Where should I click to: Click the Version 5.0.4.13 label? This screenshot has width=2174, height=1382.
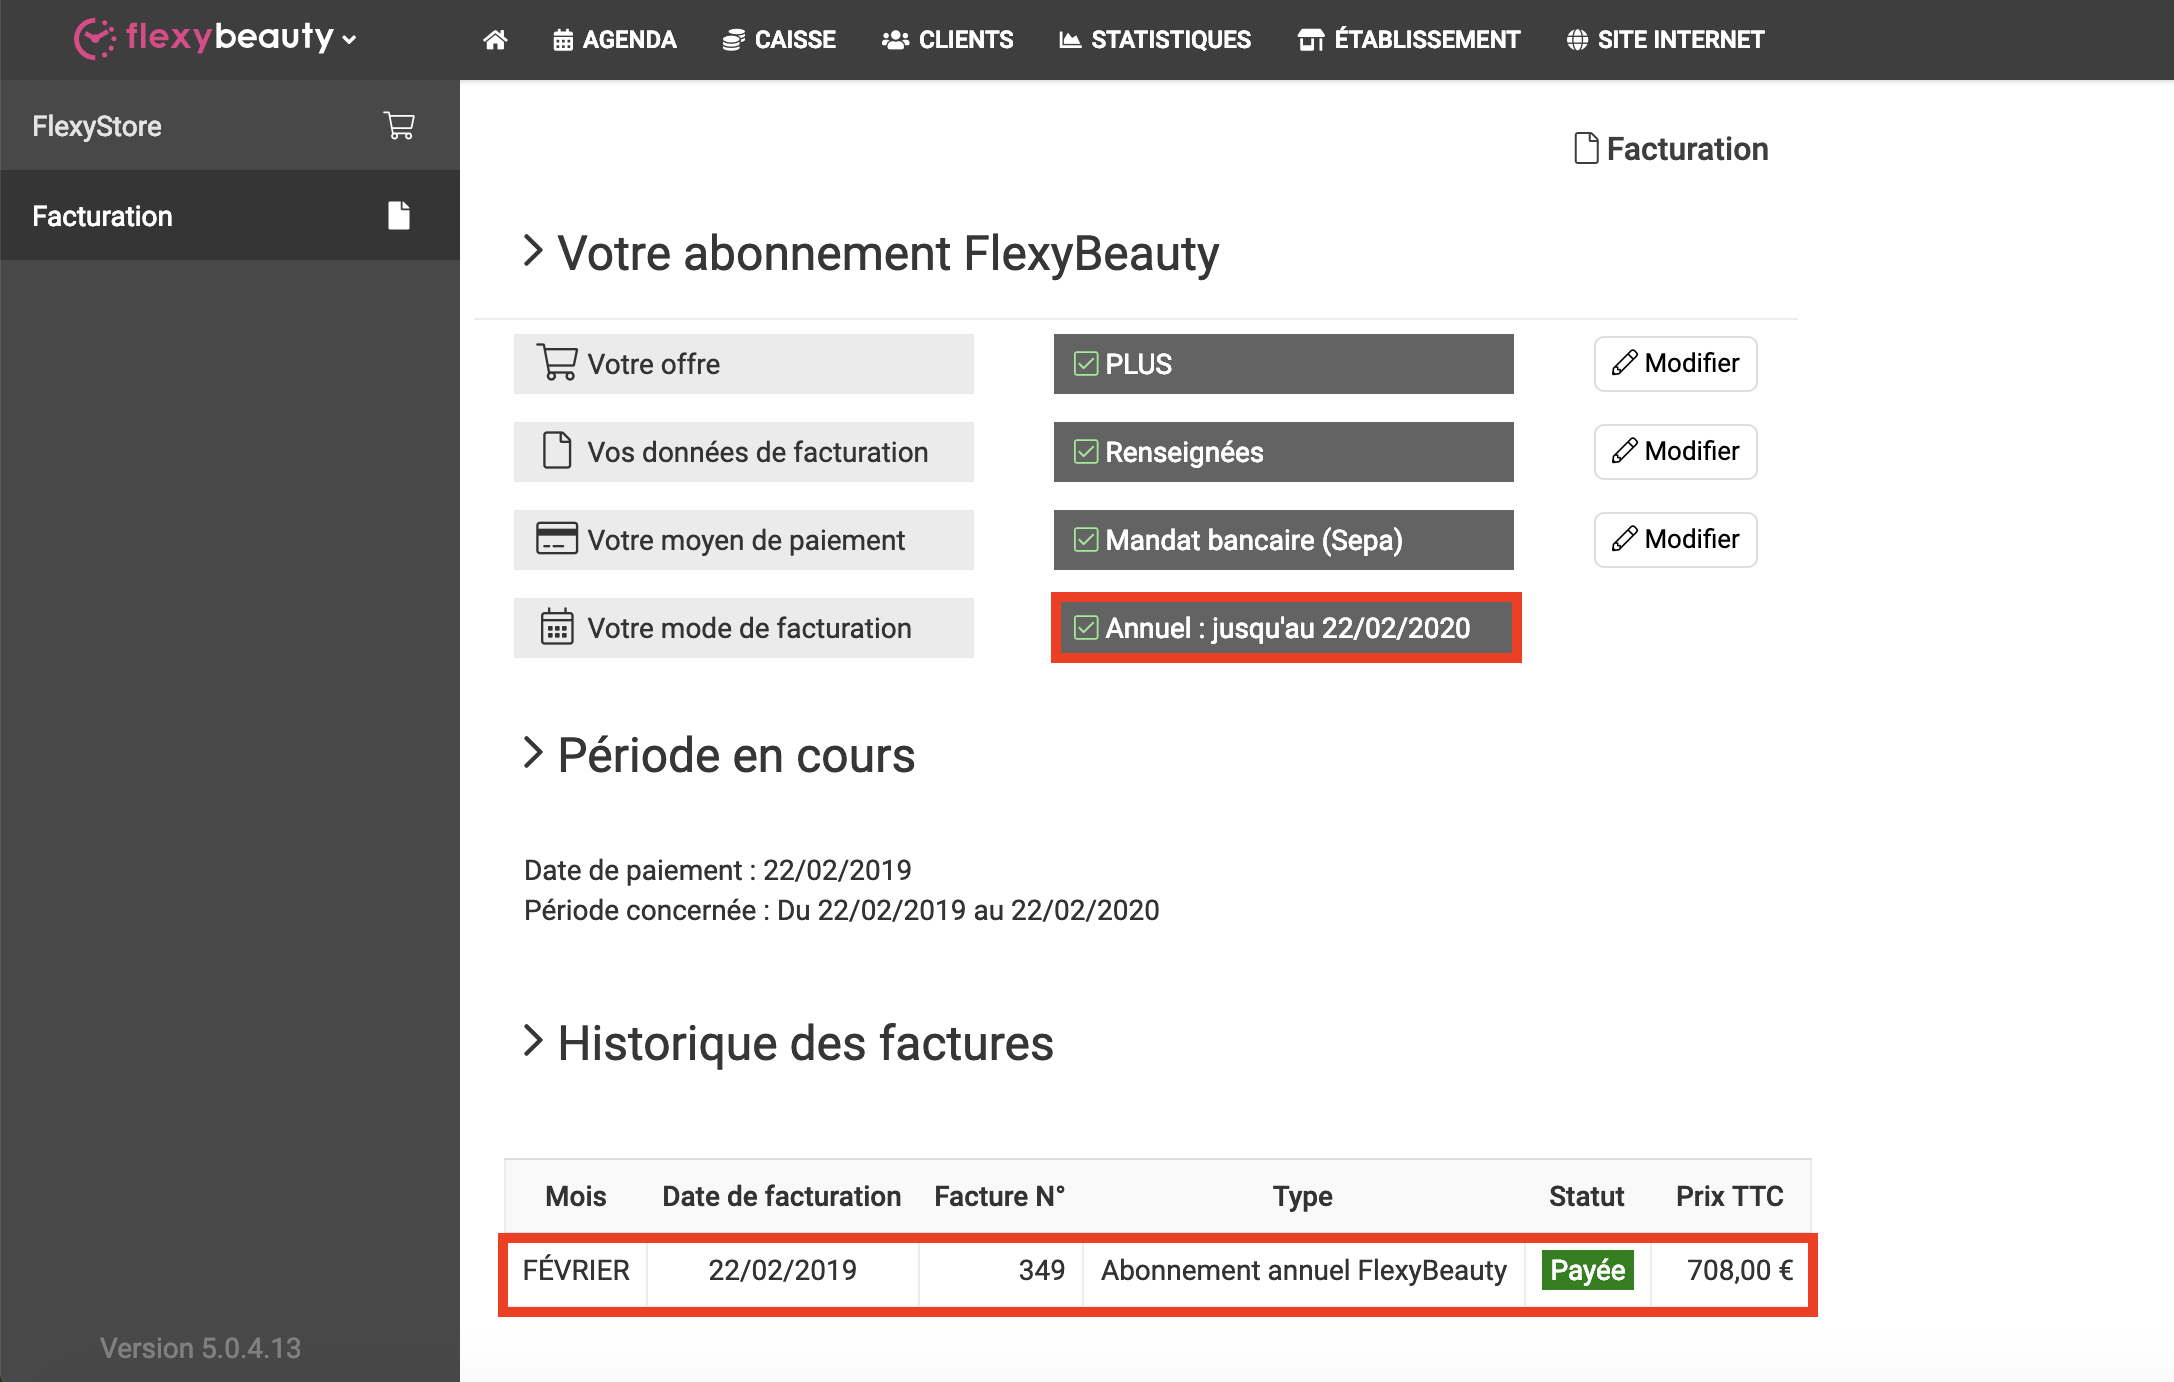click(200, 1348)
